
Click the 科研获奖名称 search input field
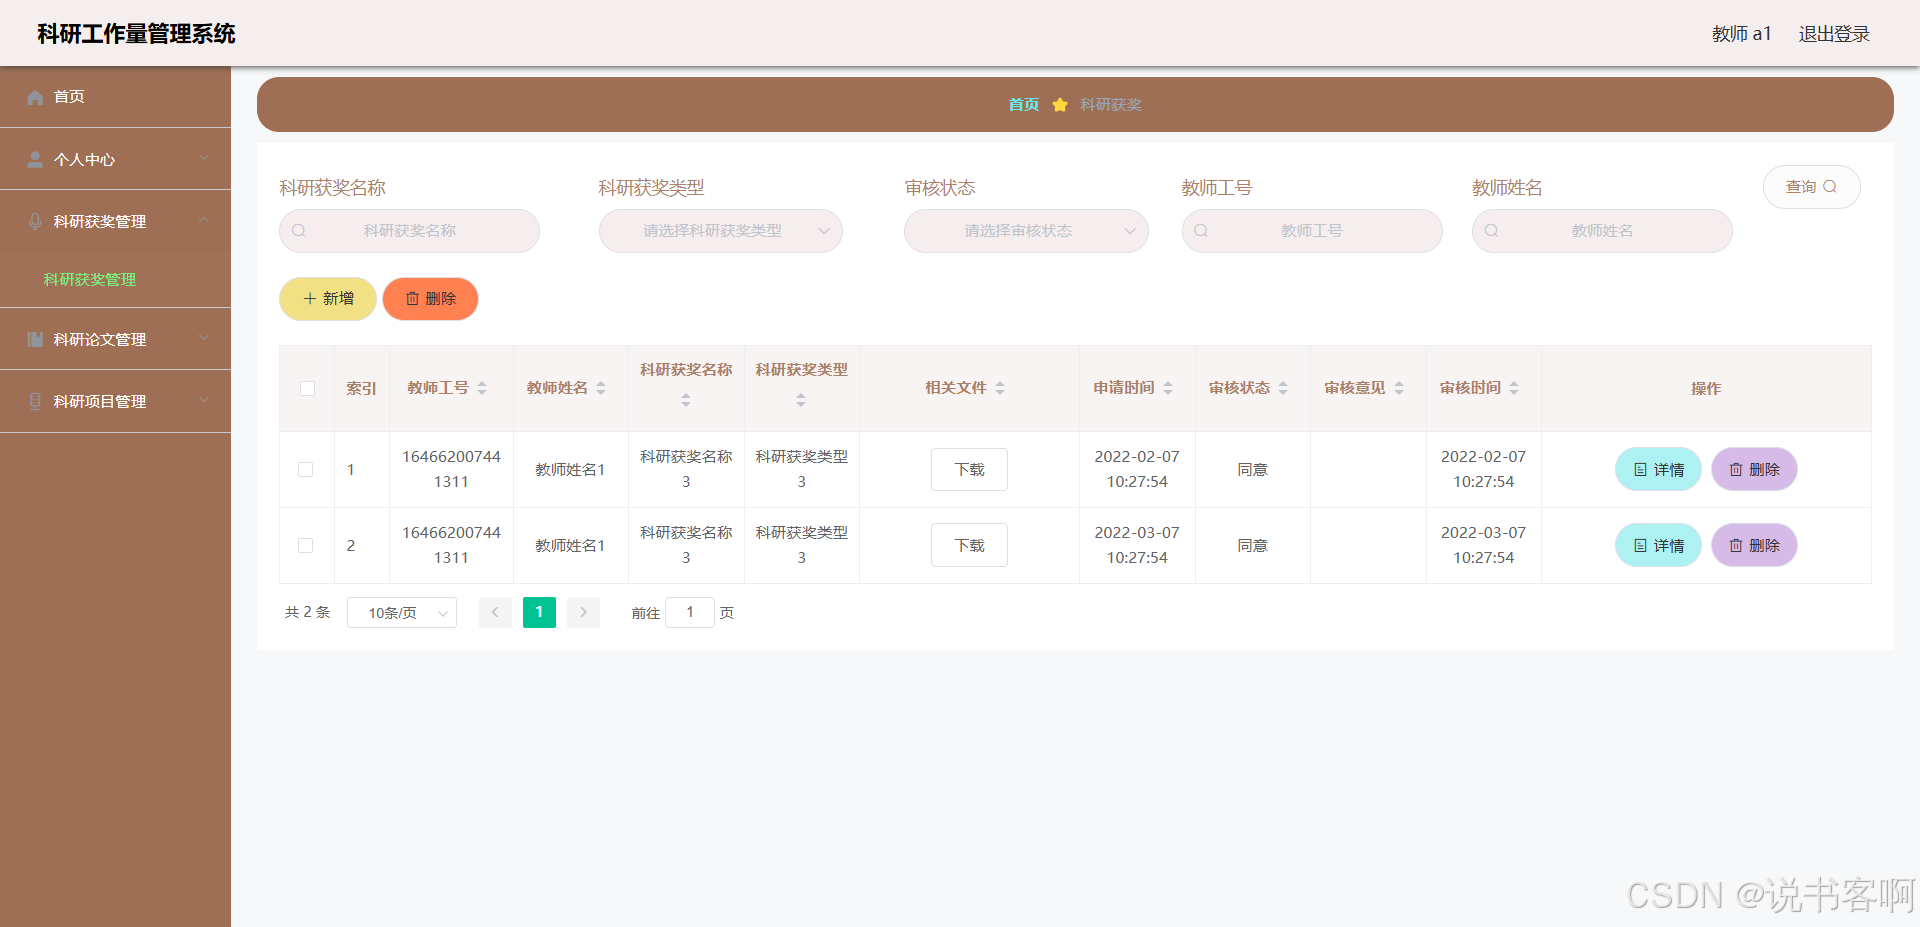(410, 231)
